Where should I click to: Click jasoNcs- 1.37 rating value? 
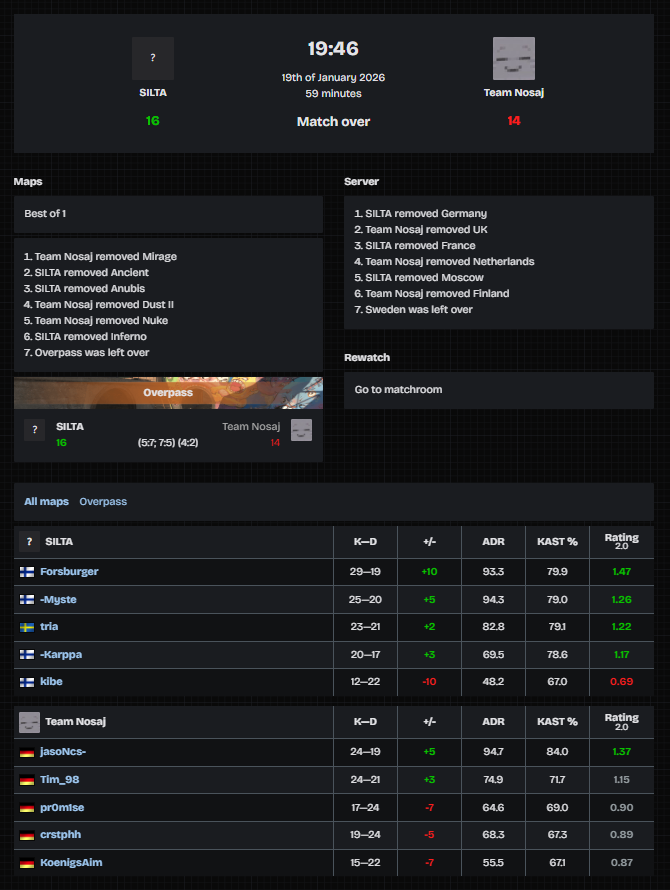click(622, 752)
